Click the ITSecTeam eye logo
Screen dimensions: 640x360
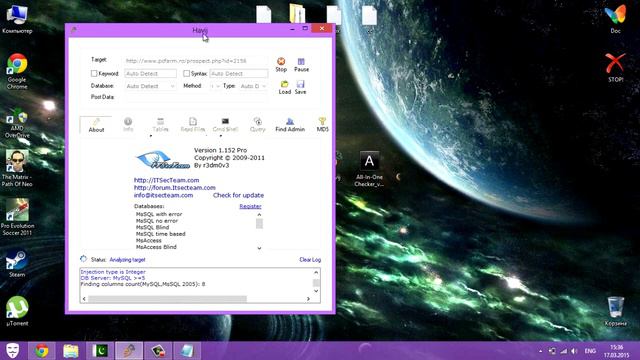click(x=163, y=160)
